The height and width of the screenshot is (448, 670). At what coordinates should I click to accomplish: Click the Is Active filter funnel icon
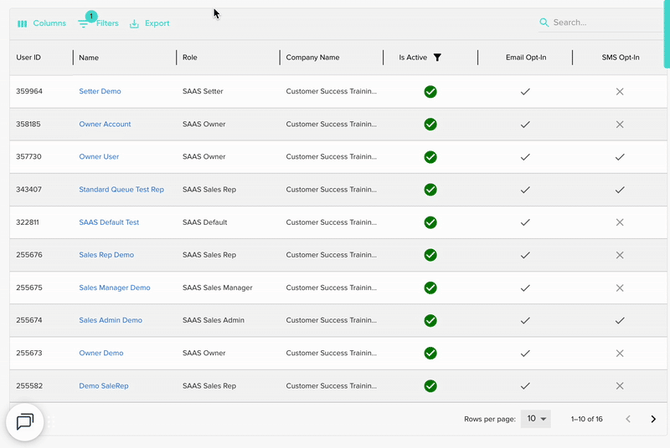437,58
